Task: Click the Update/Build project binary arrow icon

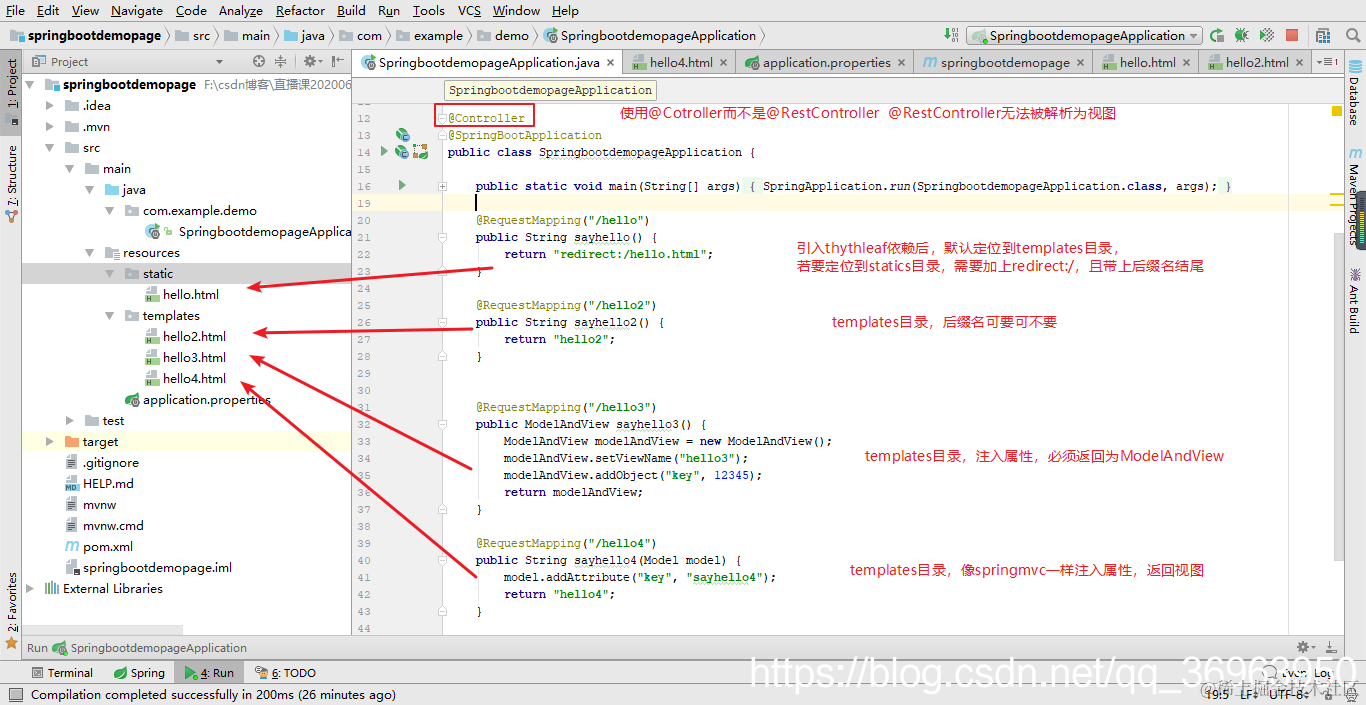Action: click(x=950, y=35)
